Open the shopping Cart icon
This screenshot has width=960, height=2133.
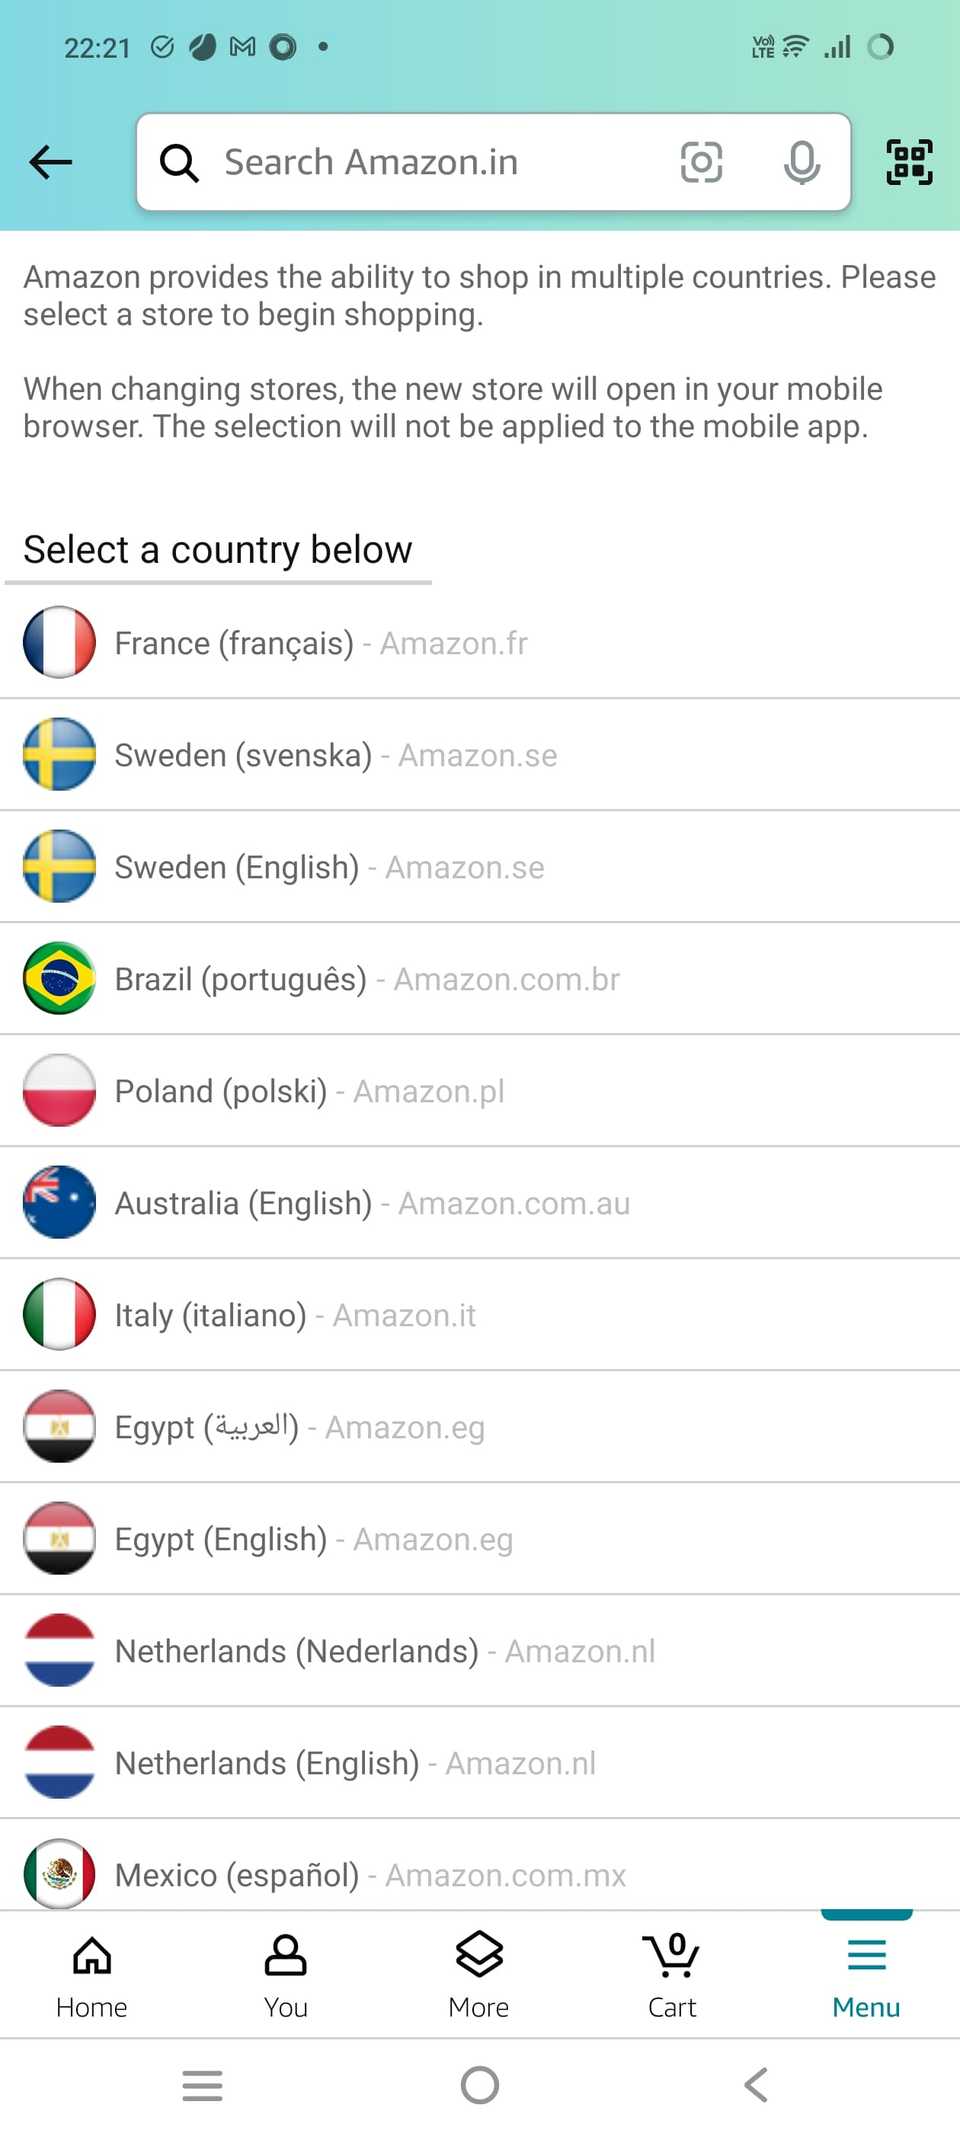click(672, 1974)
